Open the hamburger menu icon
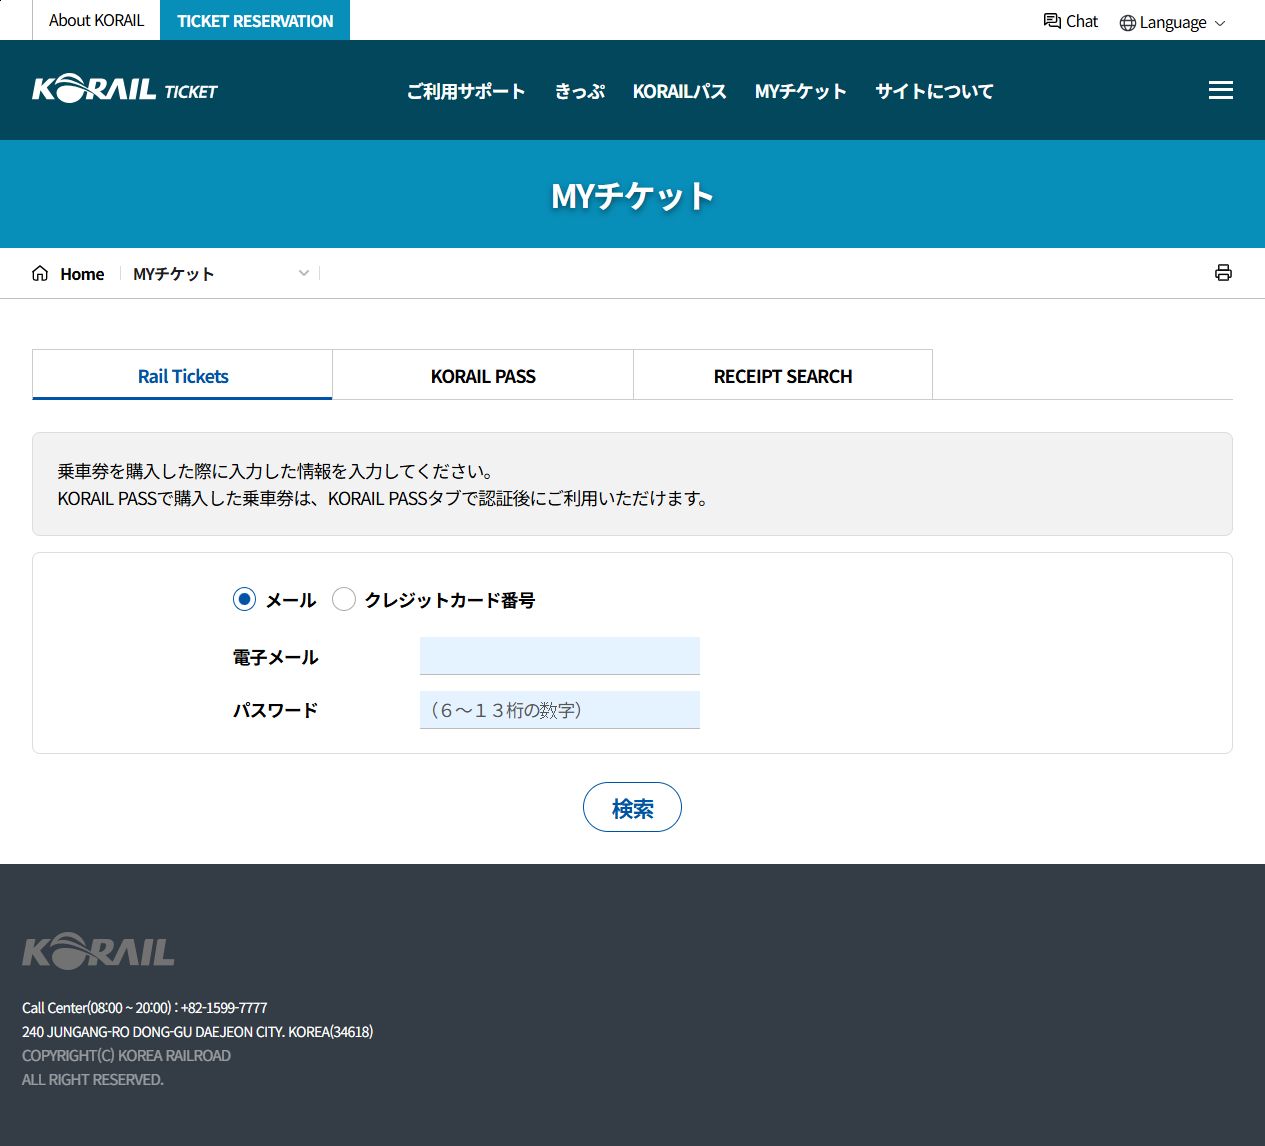 pyautogui.click(x=1220, y=90)
